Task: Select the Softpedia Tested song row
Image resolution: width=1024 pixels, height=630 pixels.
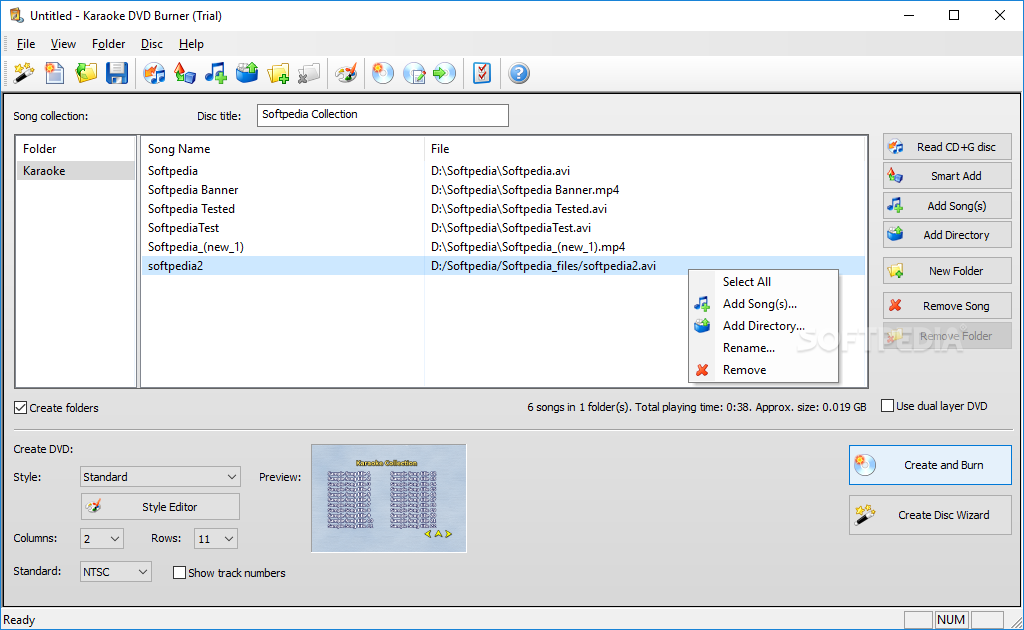Action: (504, 209)
